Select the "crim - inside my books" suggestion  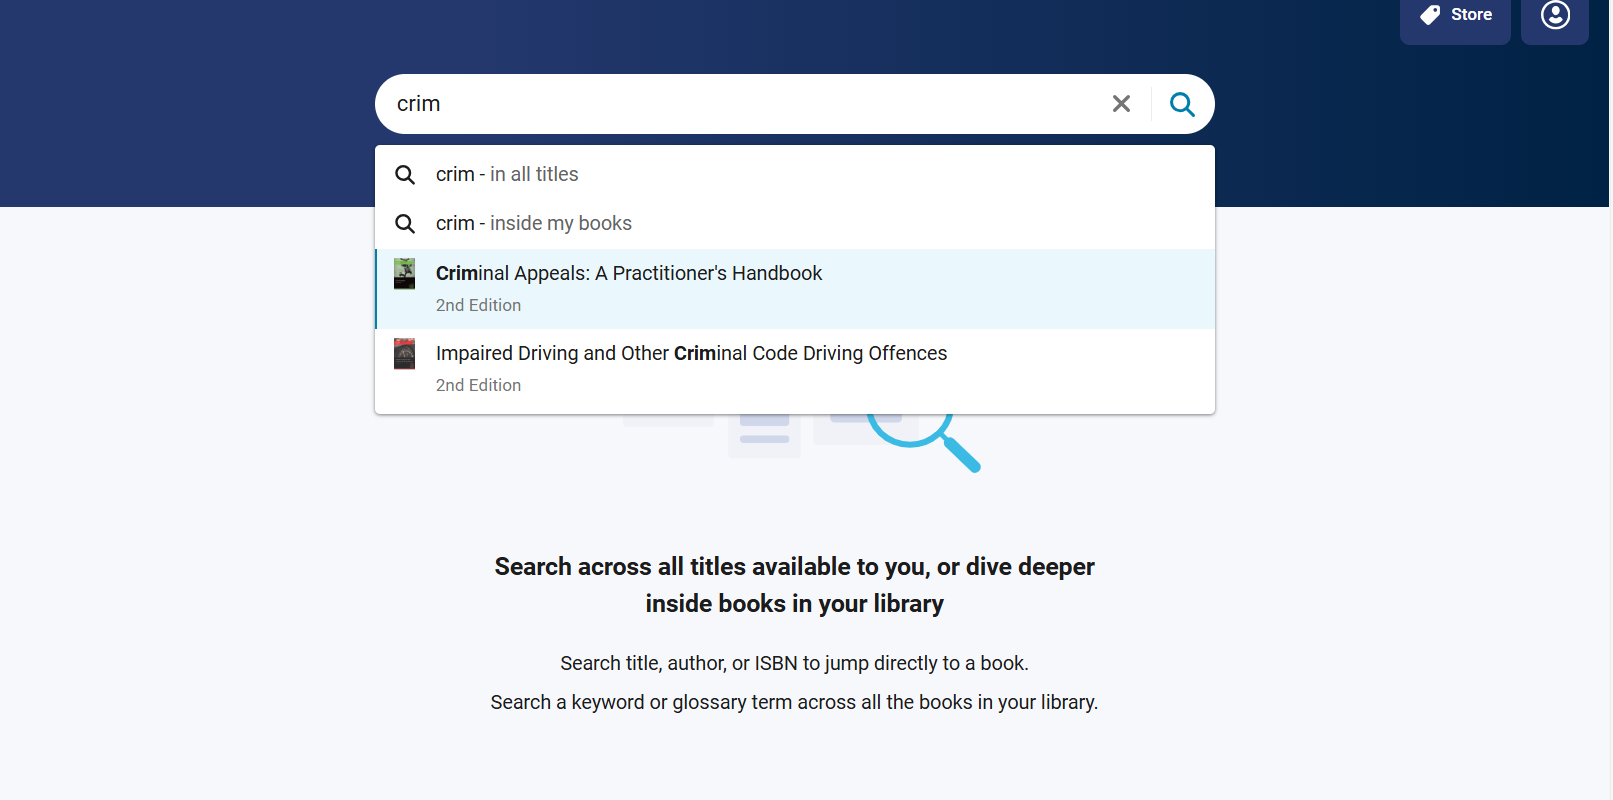pos(534,224)
